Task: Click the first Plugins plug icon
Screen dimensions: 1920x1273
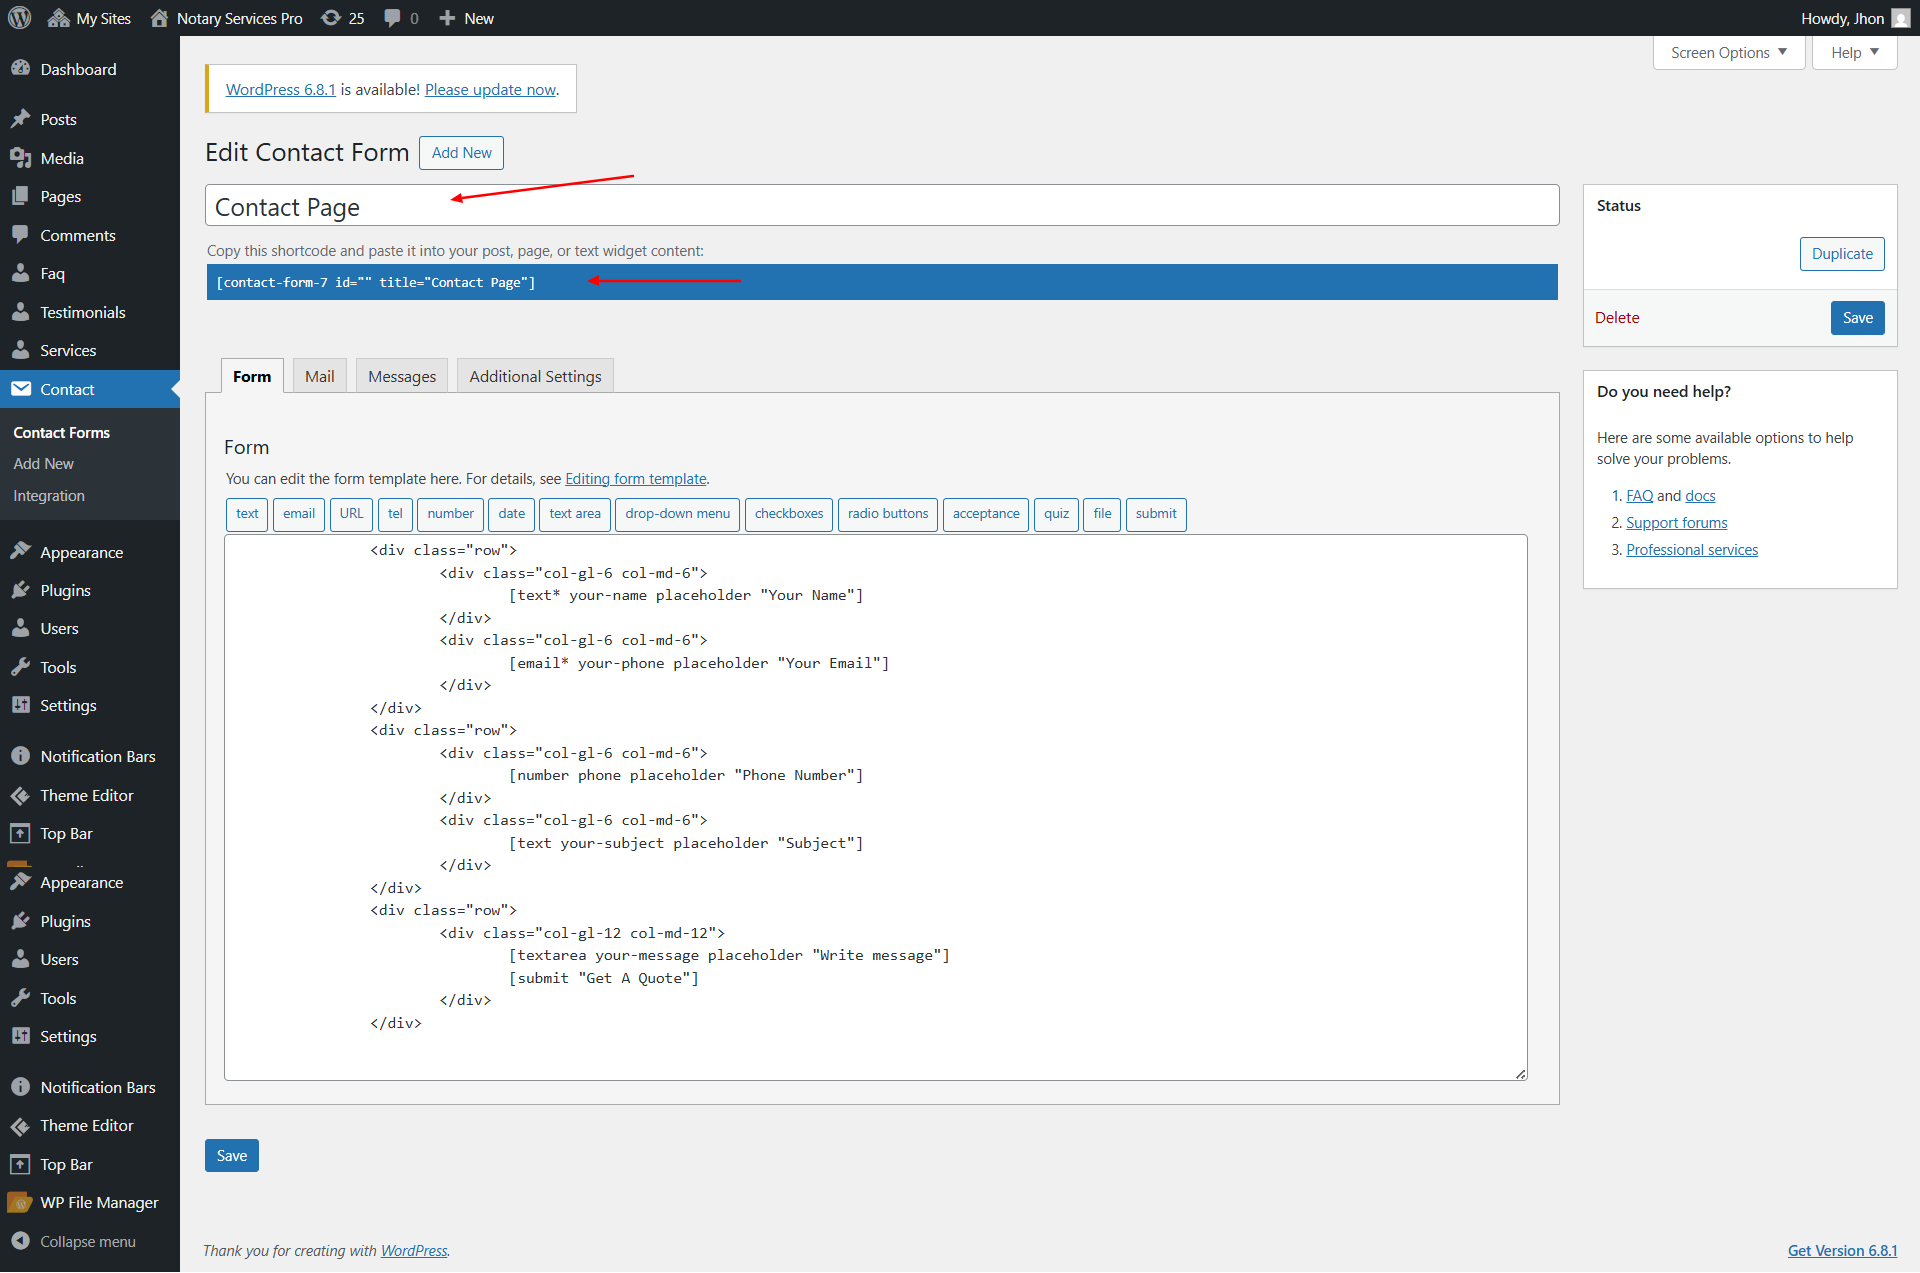Action: (20, 590)
